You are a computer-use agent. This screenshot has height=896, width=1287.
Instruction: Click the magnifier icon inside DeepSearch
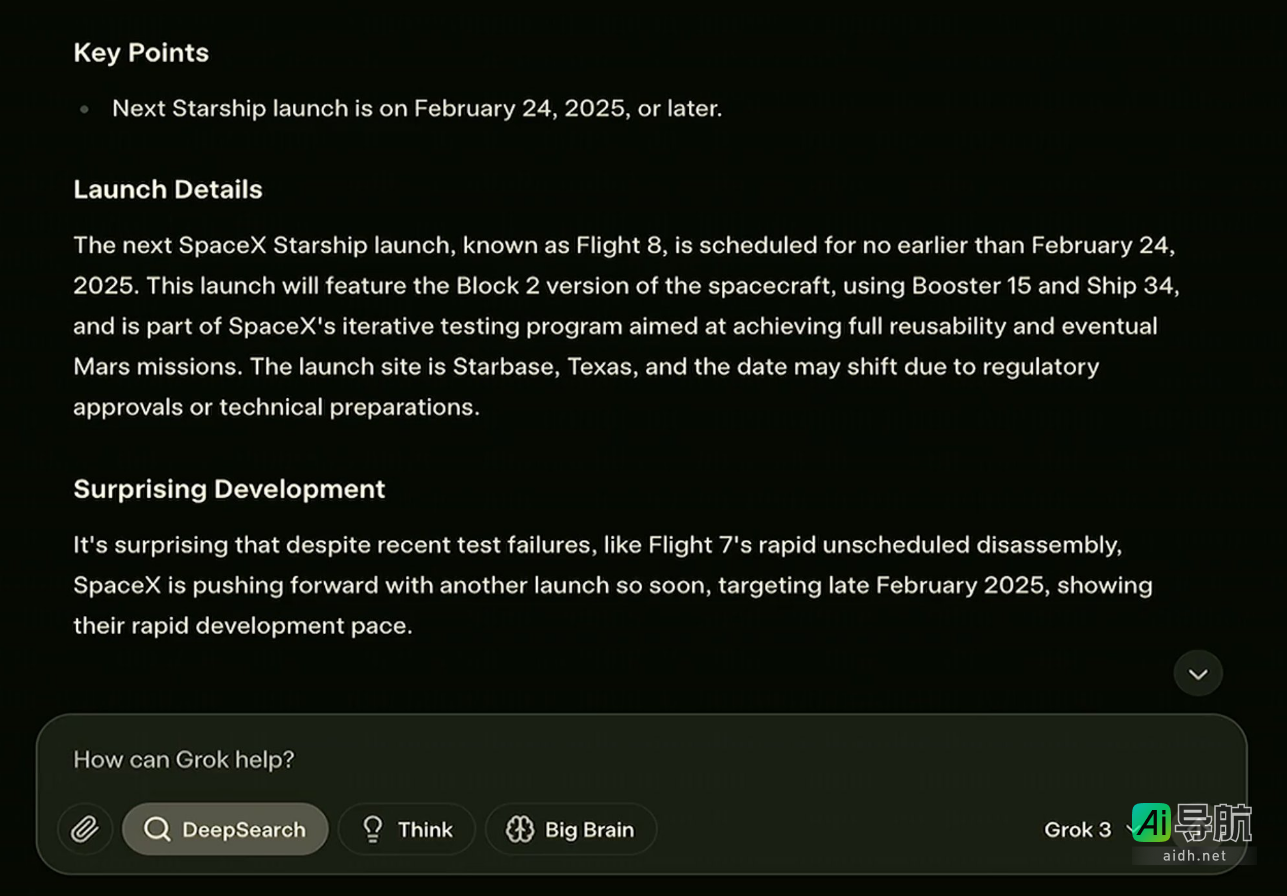pos(157,829)
